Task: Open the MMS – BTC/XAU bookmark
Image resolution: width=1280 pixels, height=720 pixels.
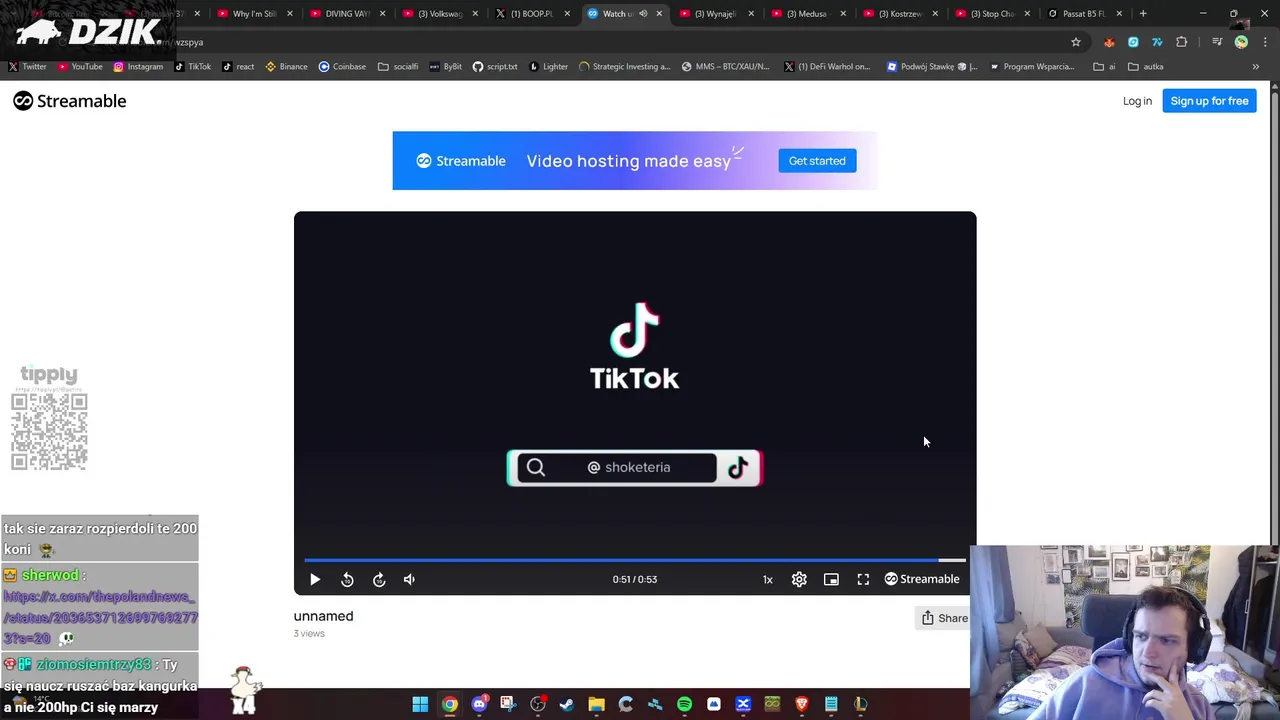Action: point(726,67)
